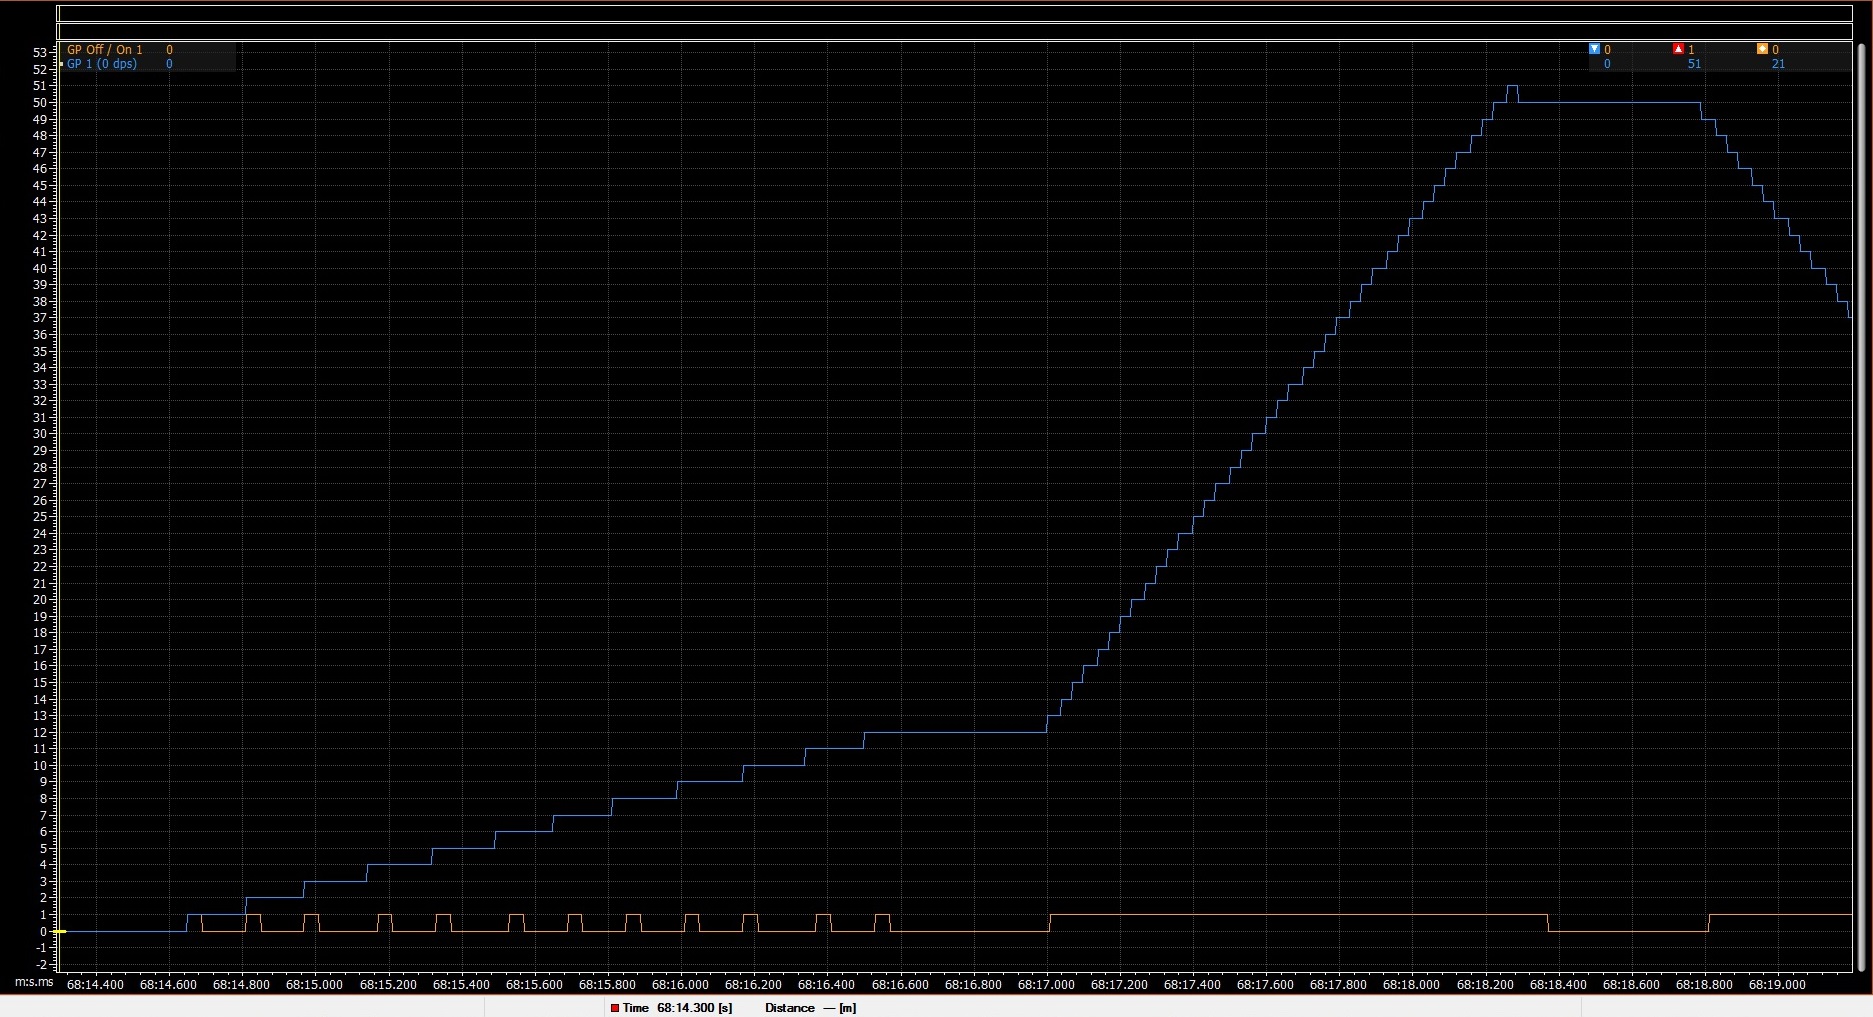Click the red up-triangle maximum marker icon

1678,49
